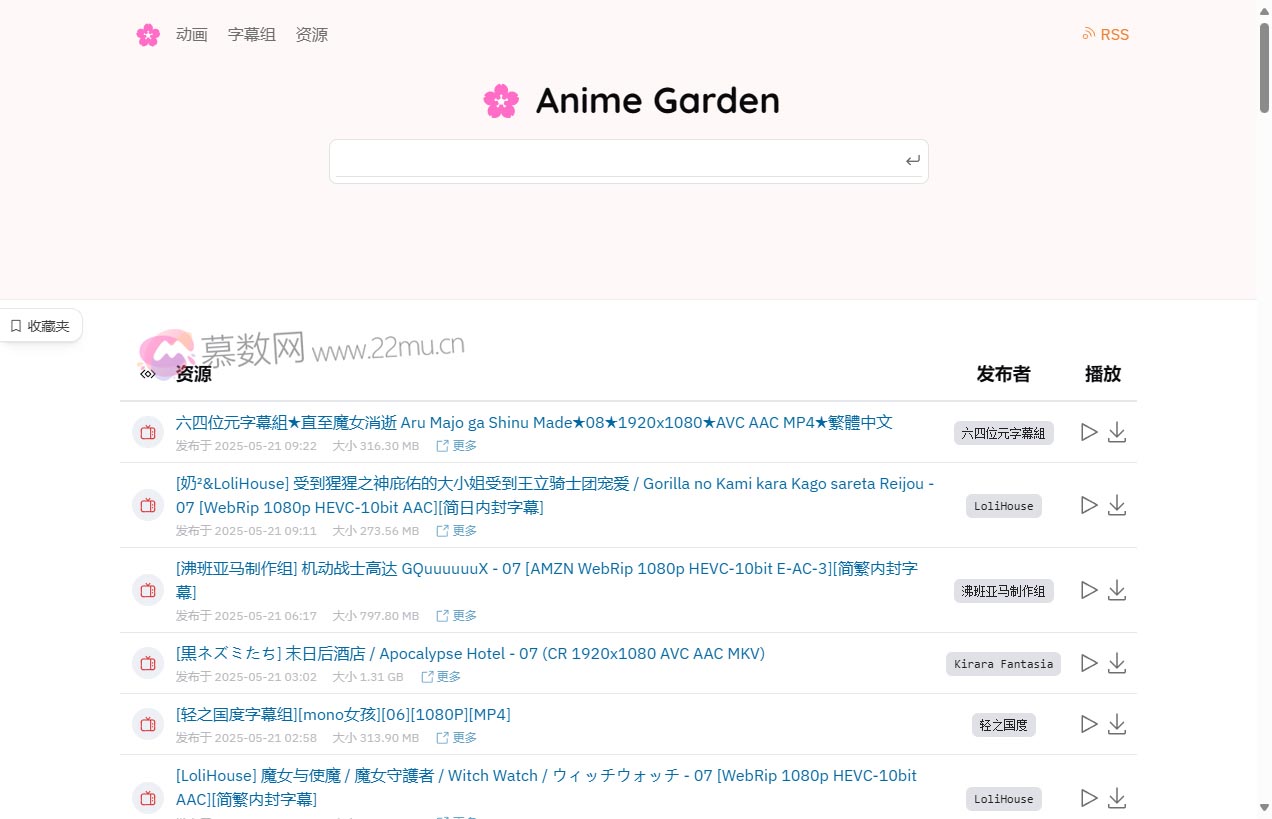Click inside the search input field
Viewport: 1272px width, 819px height.
[x=620, y=160]
